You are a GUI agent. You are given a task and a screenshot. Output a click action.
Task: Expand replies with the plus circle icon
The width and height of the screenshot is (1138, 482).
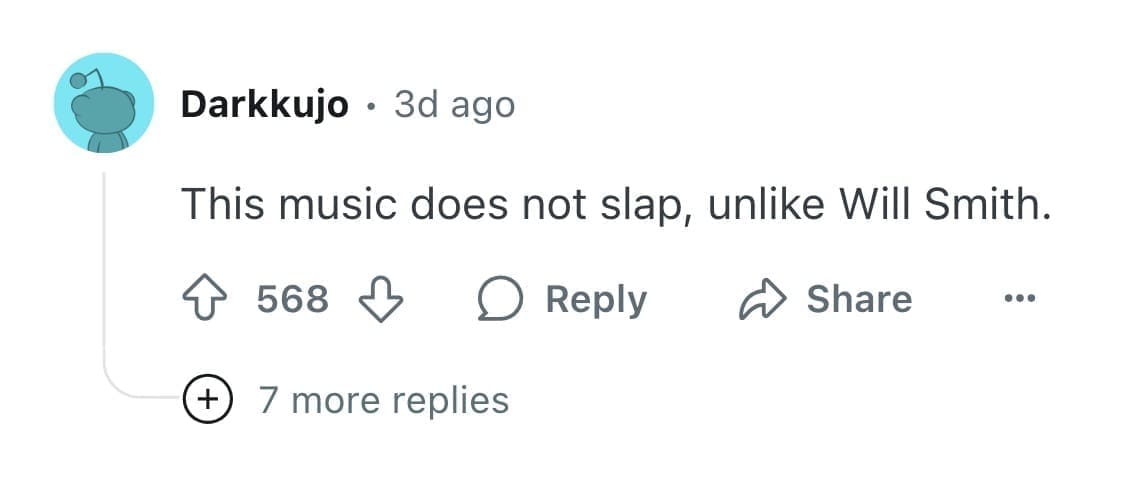(x=206, y=400)
